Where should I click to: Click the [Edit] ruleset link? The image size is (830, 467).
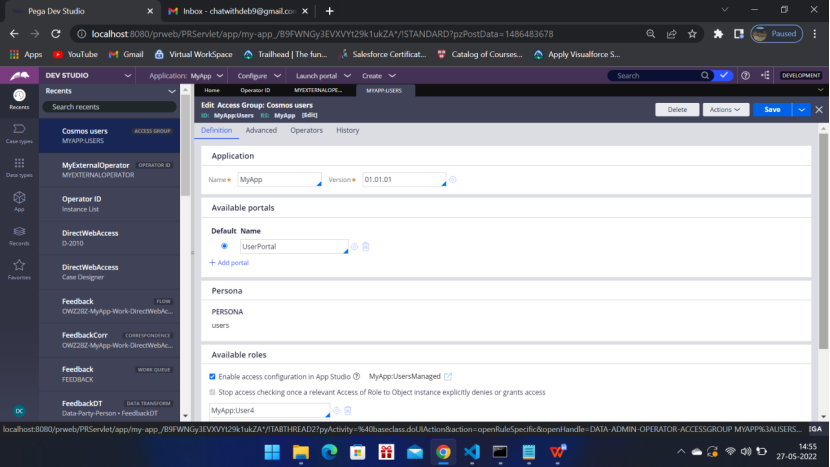point(310,115)
